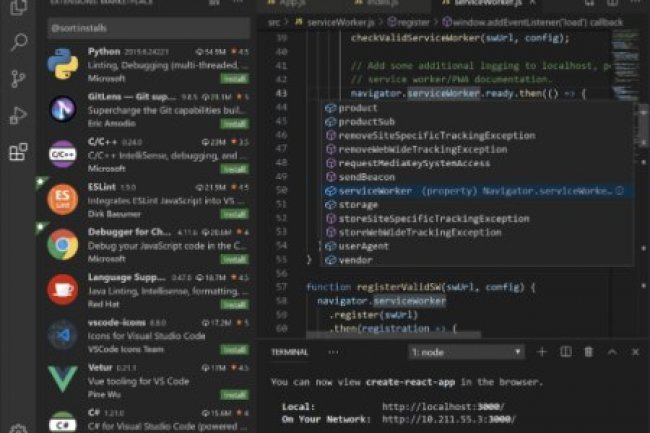Switch to the serviceWorker.js editor tab
Image resolution: width=650 pixels, height=433 pixels.
click(x=488, y=3)
